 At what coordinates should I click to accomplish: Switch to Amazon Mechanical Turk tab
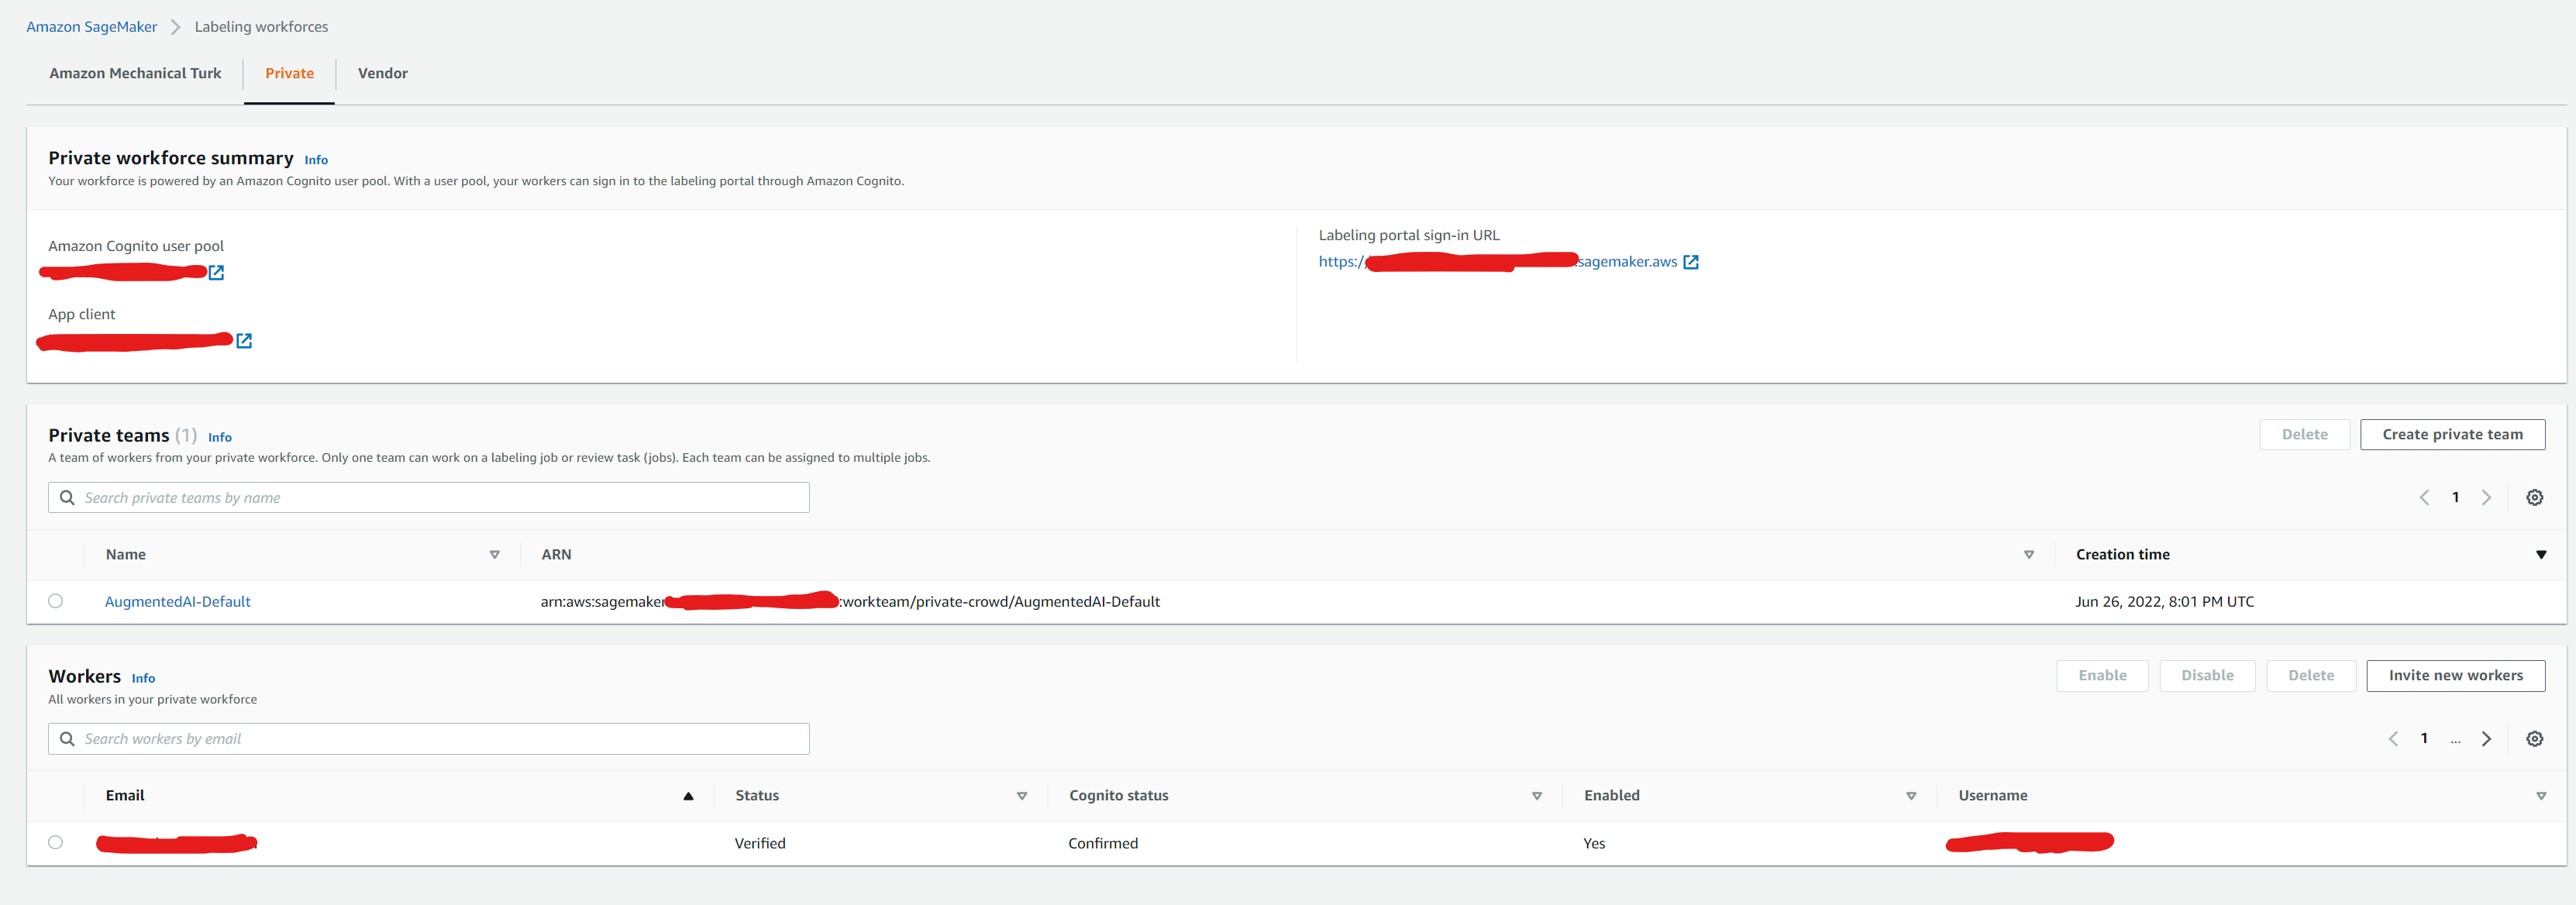click(x=135, y=73)
